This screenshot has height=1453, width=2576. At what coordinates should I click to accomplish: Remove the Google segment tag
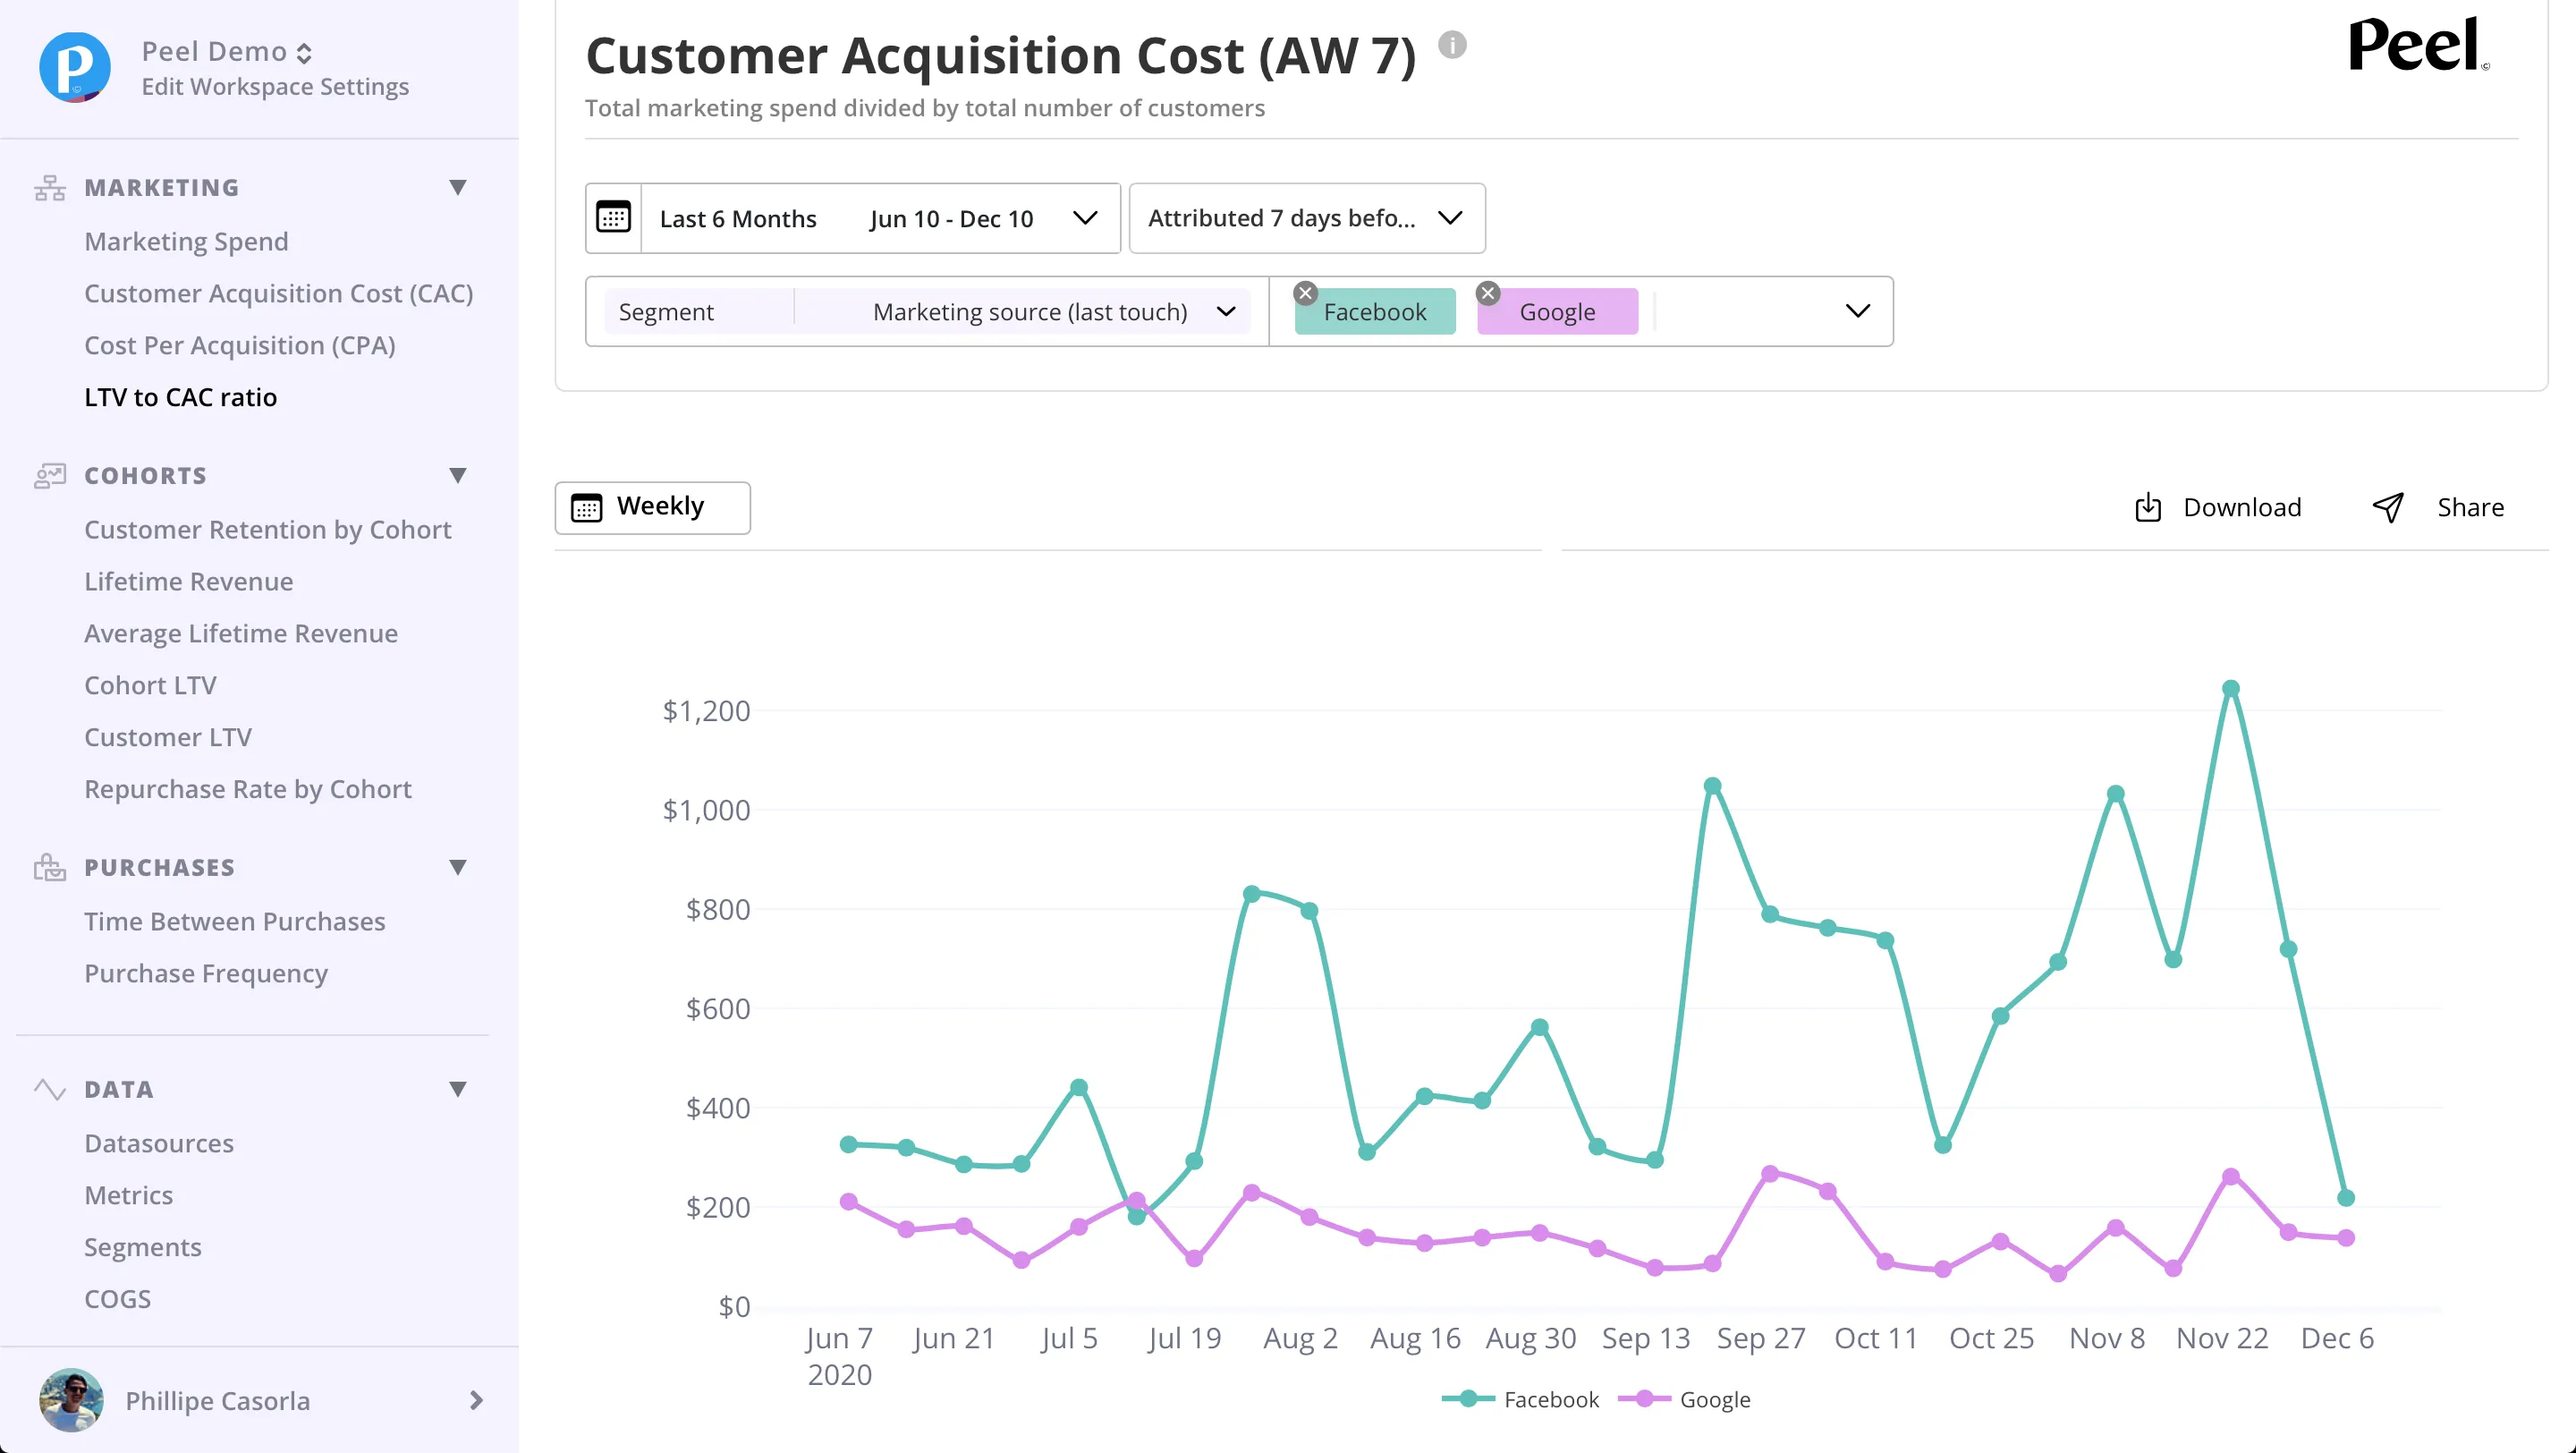click(x=1488, y=293)
